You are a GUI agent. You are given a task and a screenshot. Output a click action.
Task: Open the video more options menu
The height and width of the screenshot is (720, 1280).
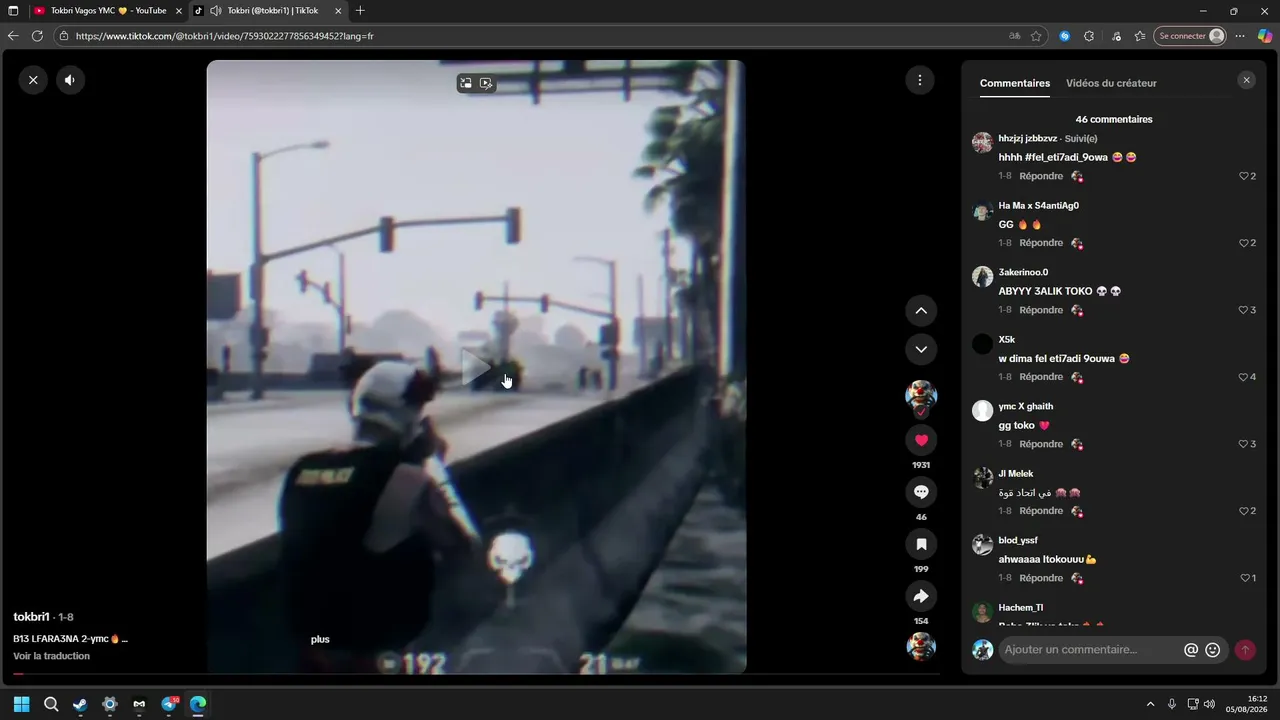919,80
